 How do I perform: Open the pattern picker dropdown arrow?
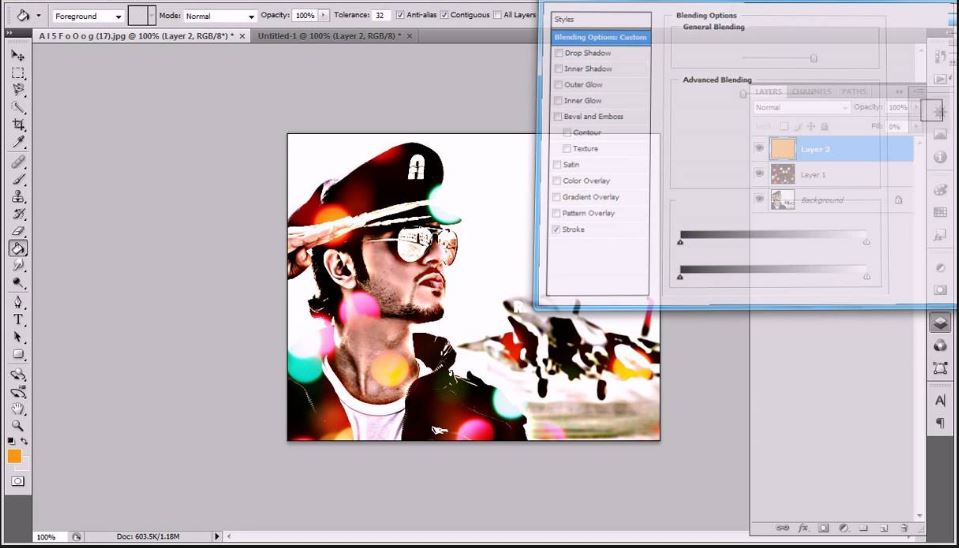[x=152, y=16]
